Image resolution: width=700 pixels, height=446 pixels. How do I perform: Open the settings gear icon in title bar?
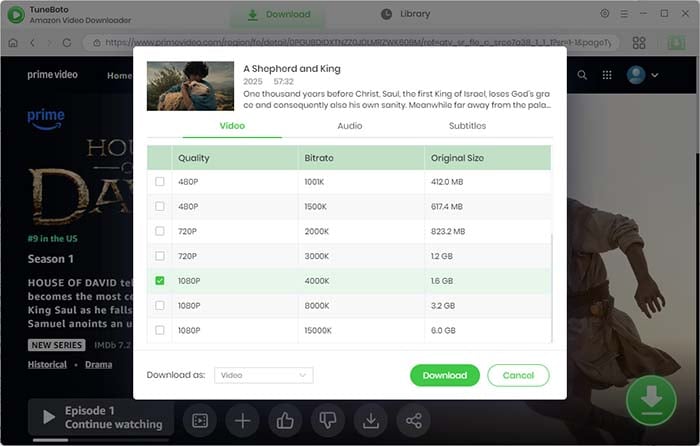click(604, 13)
